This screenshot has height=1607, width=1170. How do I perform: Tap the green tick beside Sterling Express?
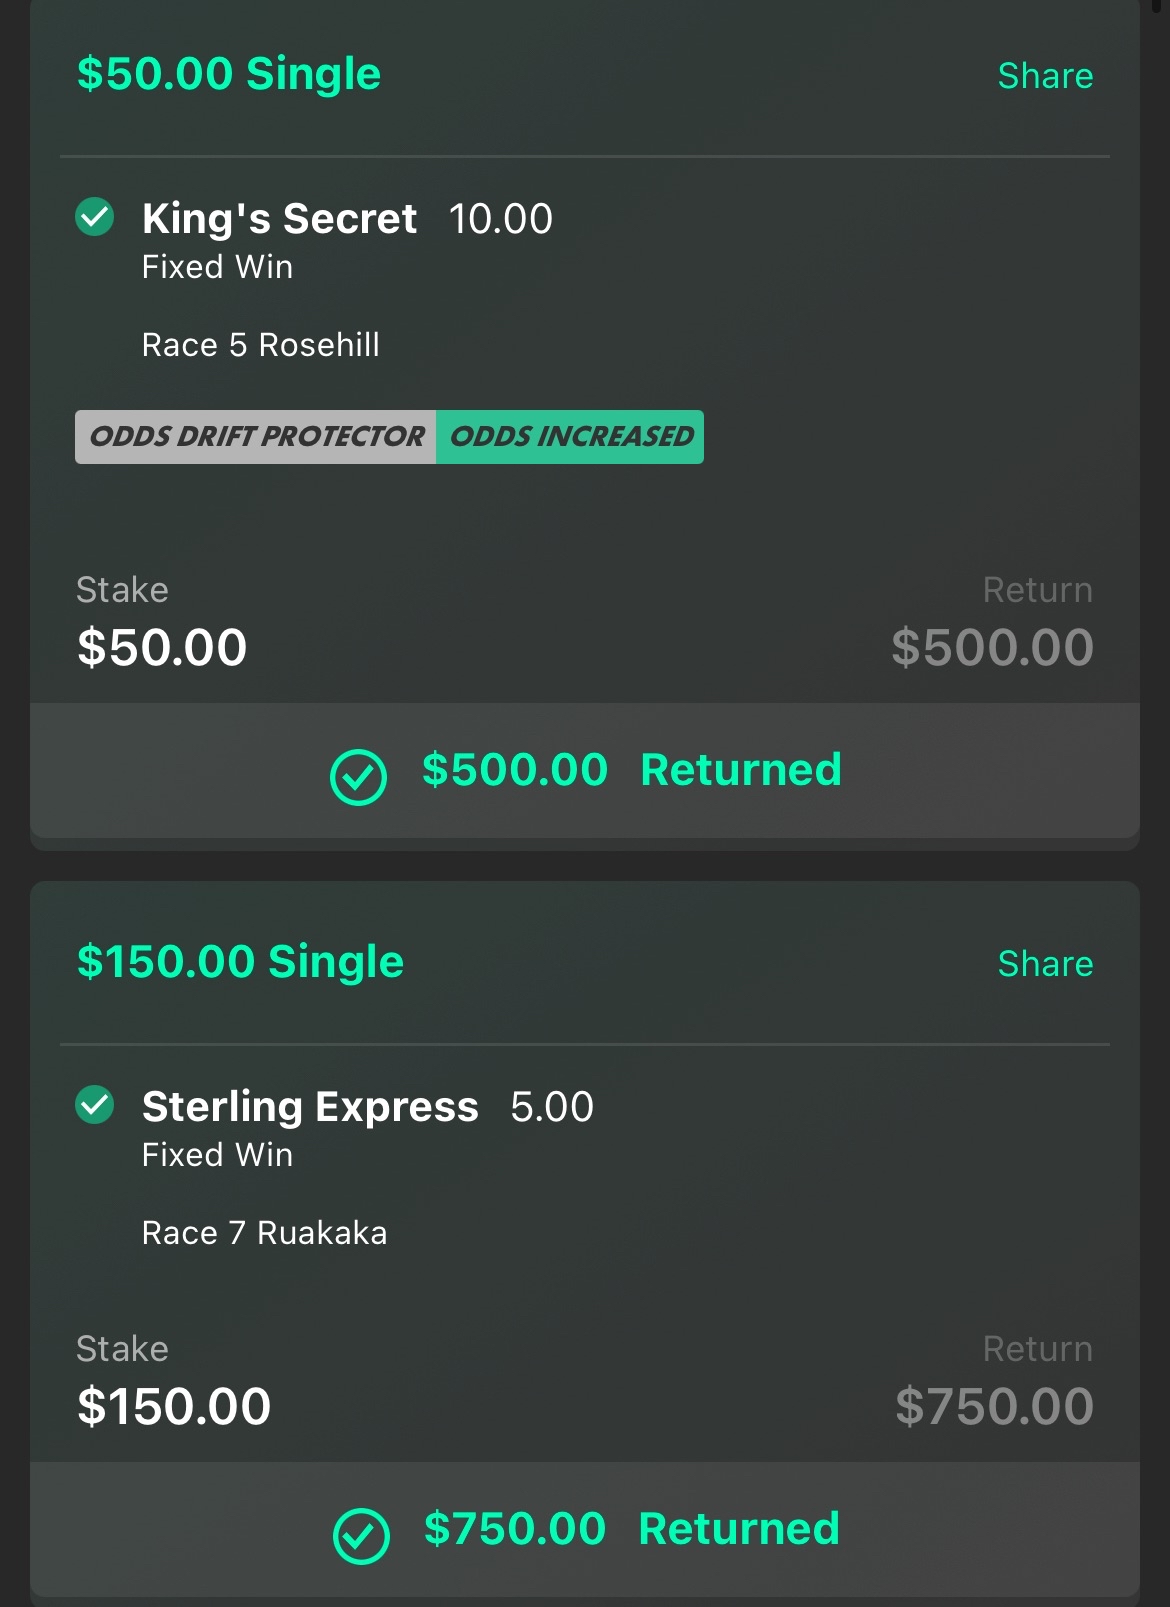coord(95,1104)
